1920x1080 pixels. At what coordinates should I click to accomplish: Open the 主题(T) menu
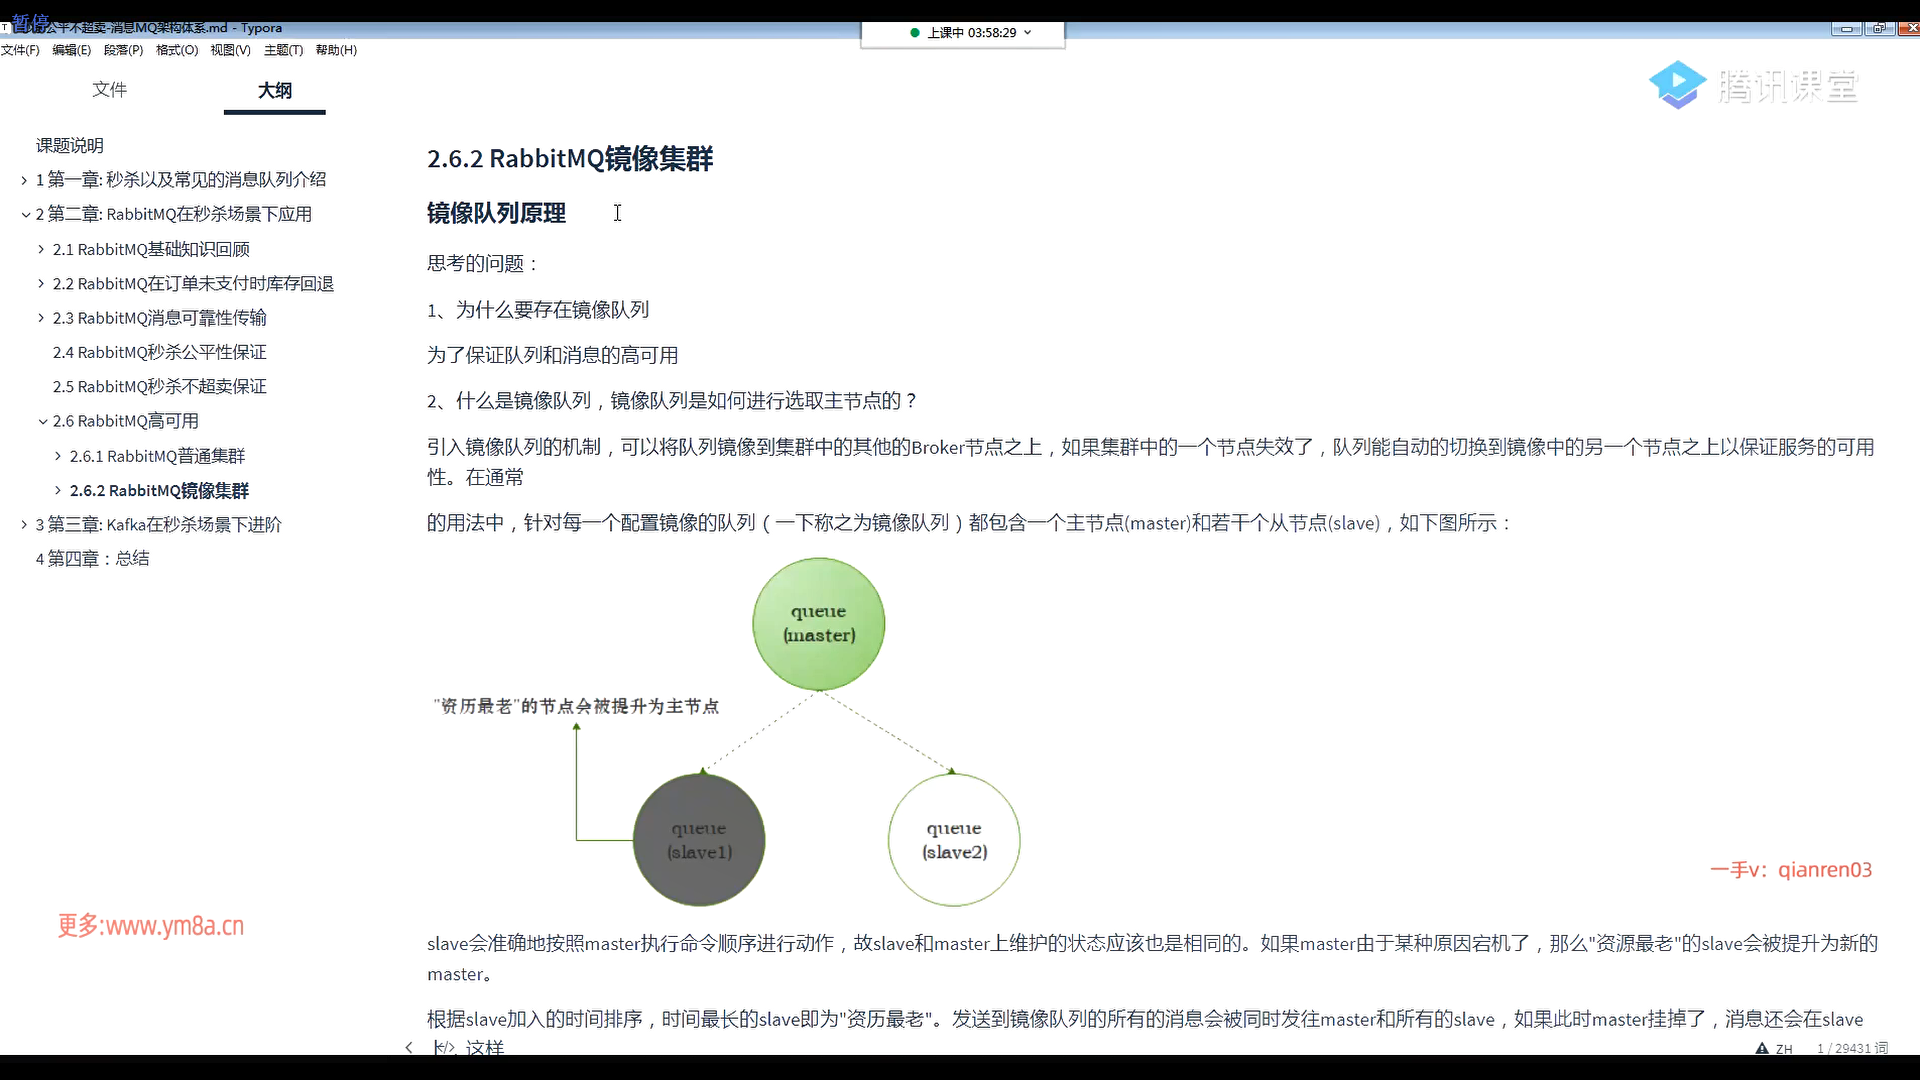(x=283, y=50)
